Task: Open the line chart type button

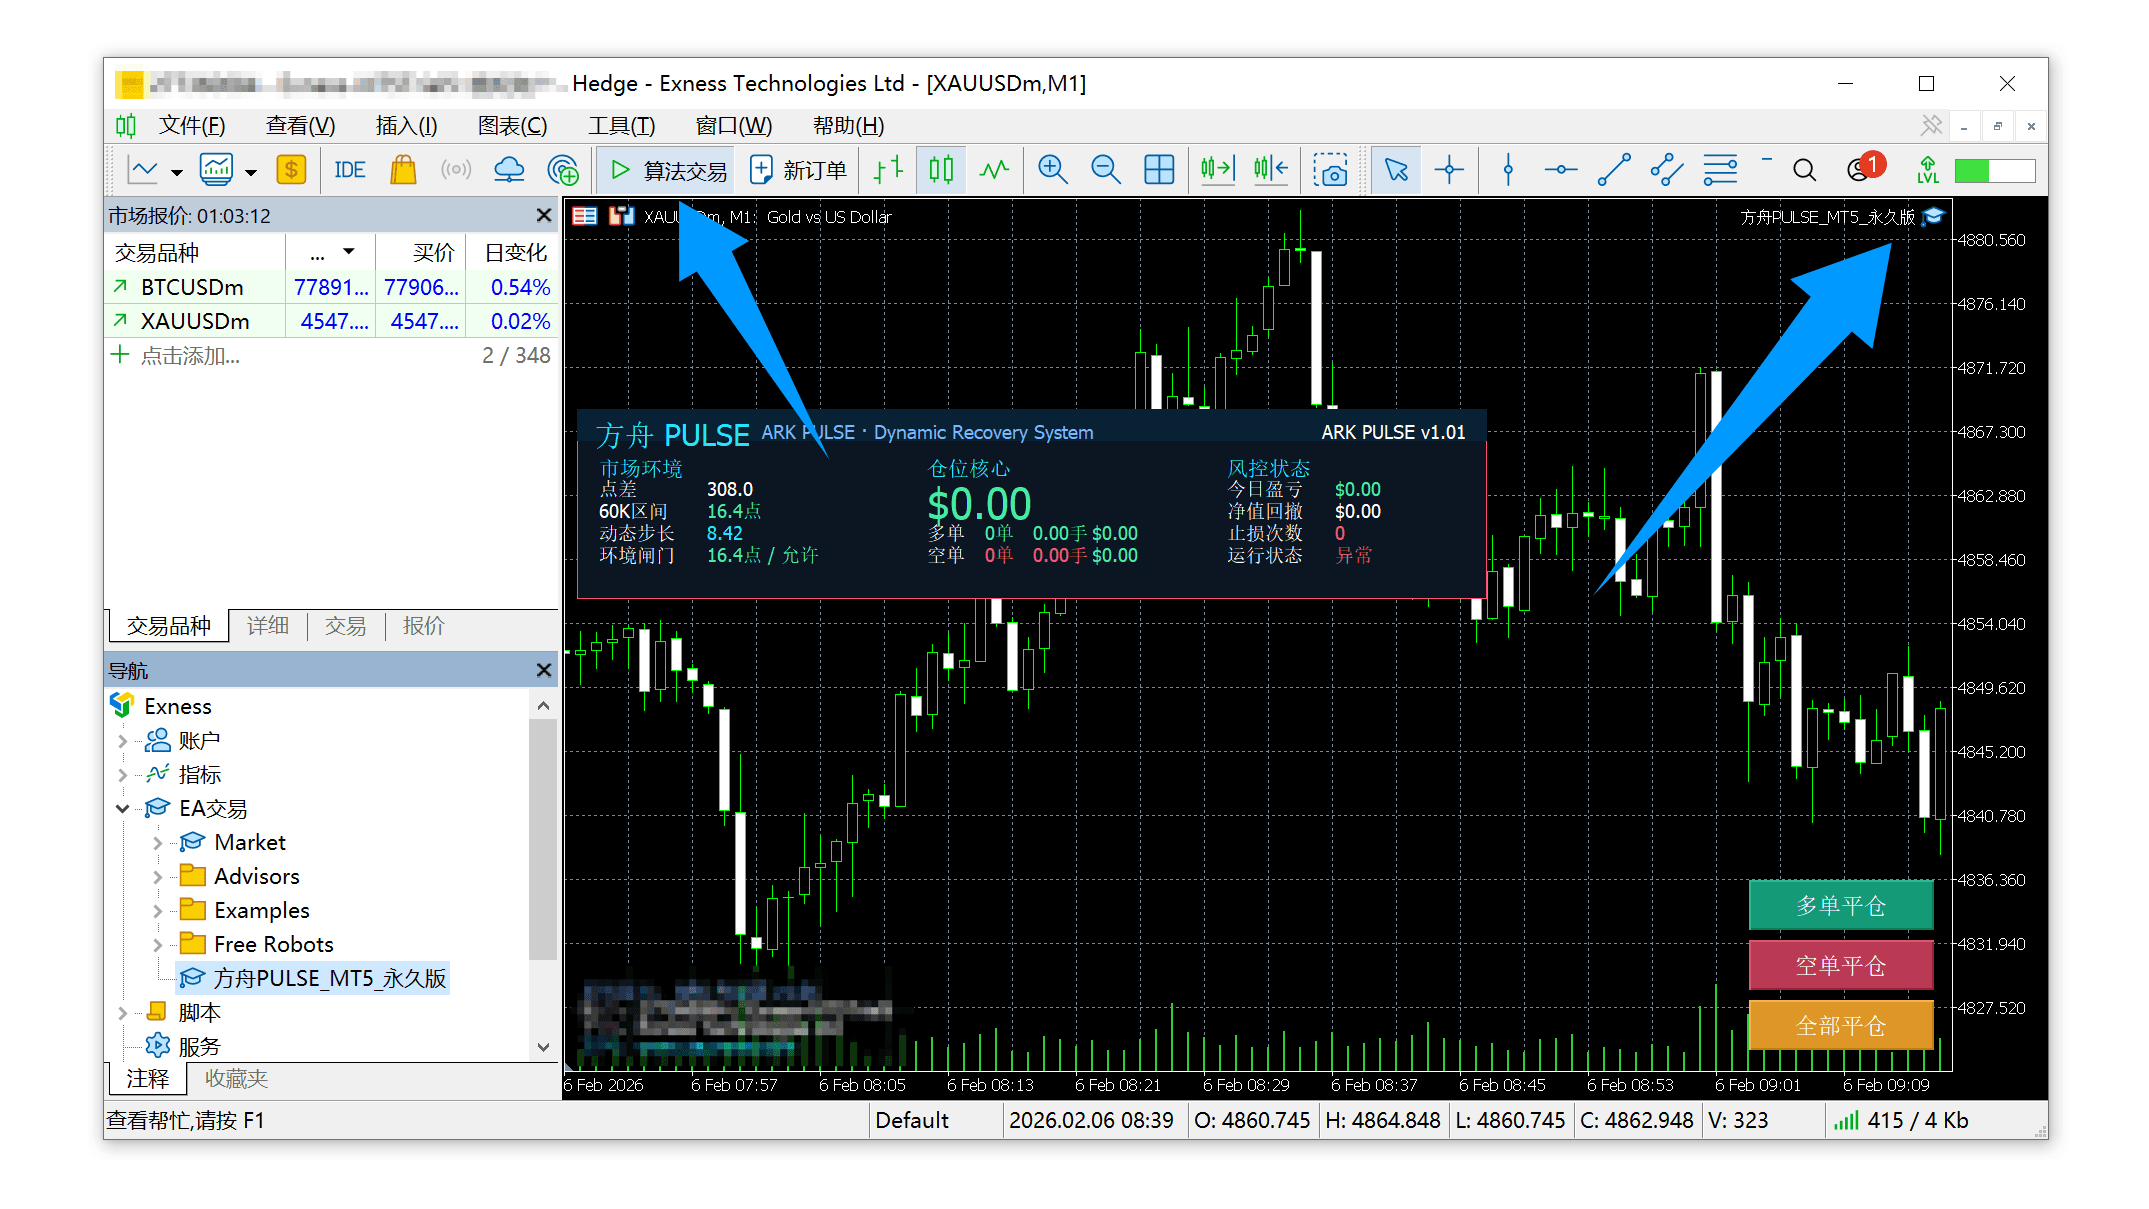Action: (143, 170)
